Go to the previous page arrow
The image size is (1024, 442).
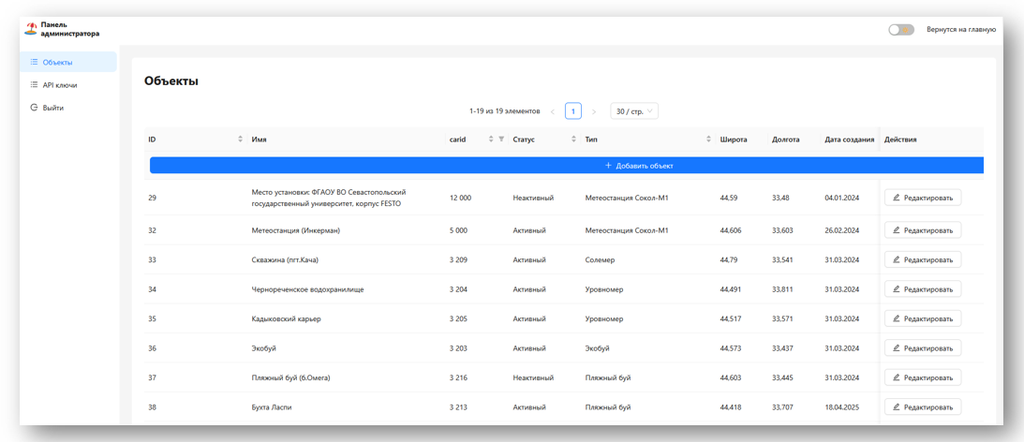point(552,112)
